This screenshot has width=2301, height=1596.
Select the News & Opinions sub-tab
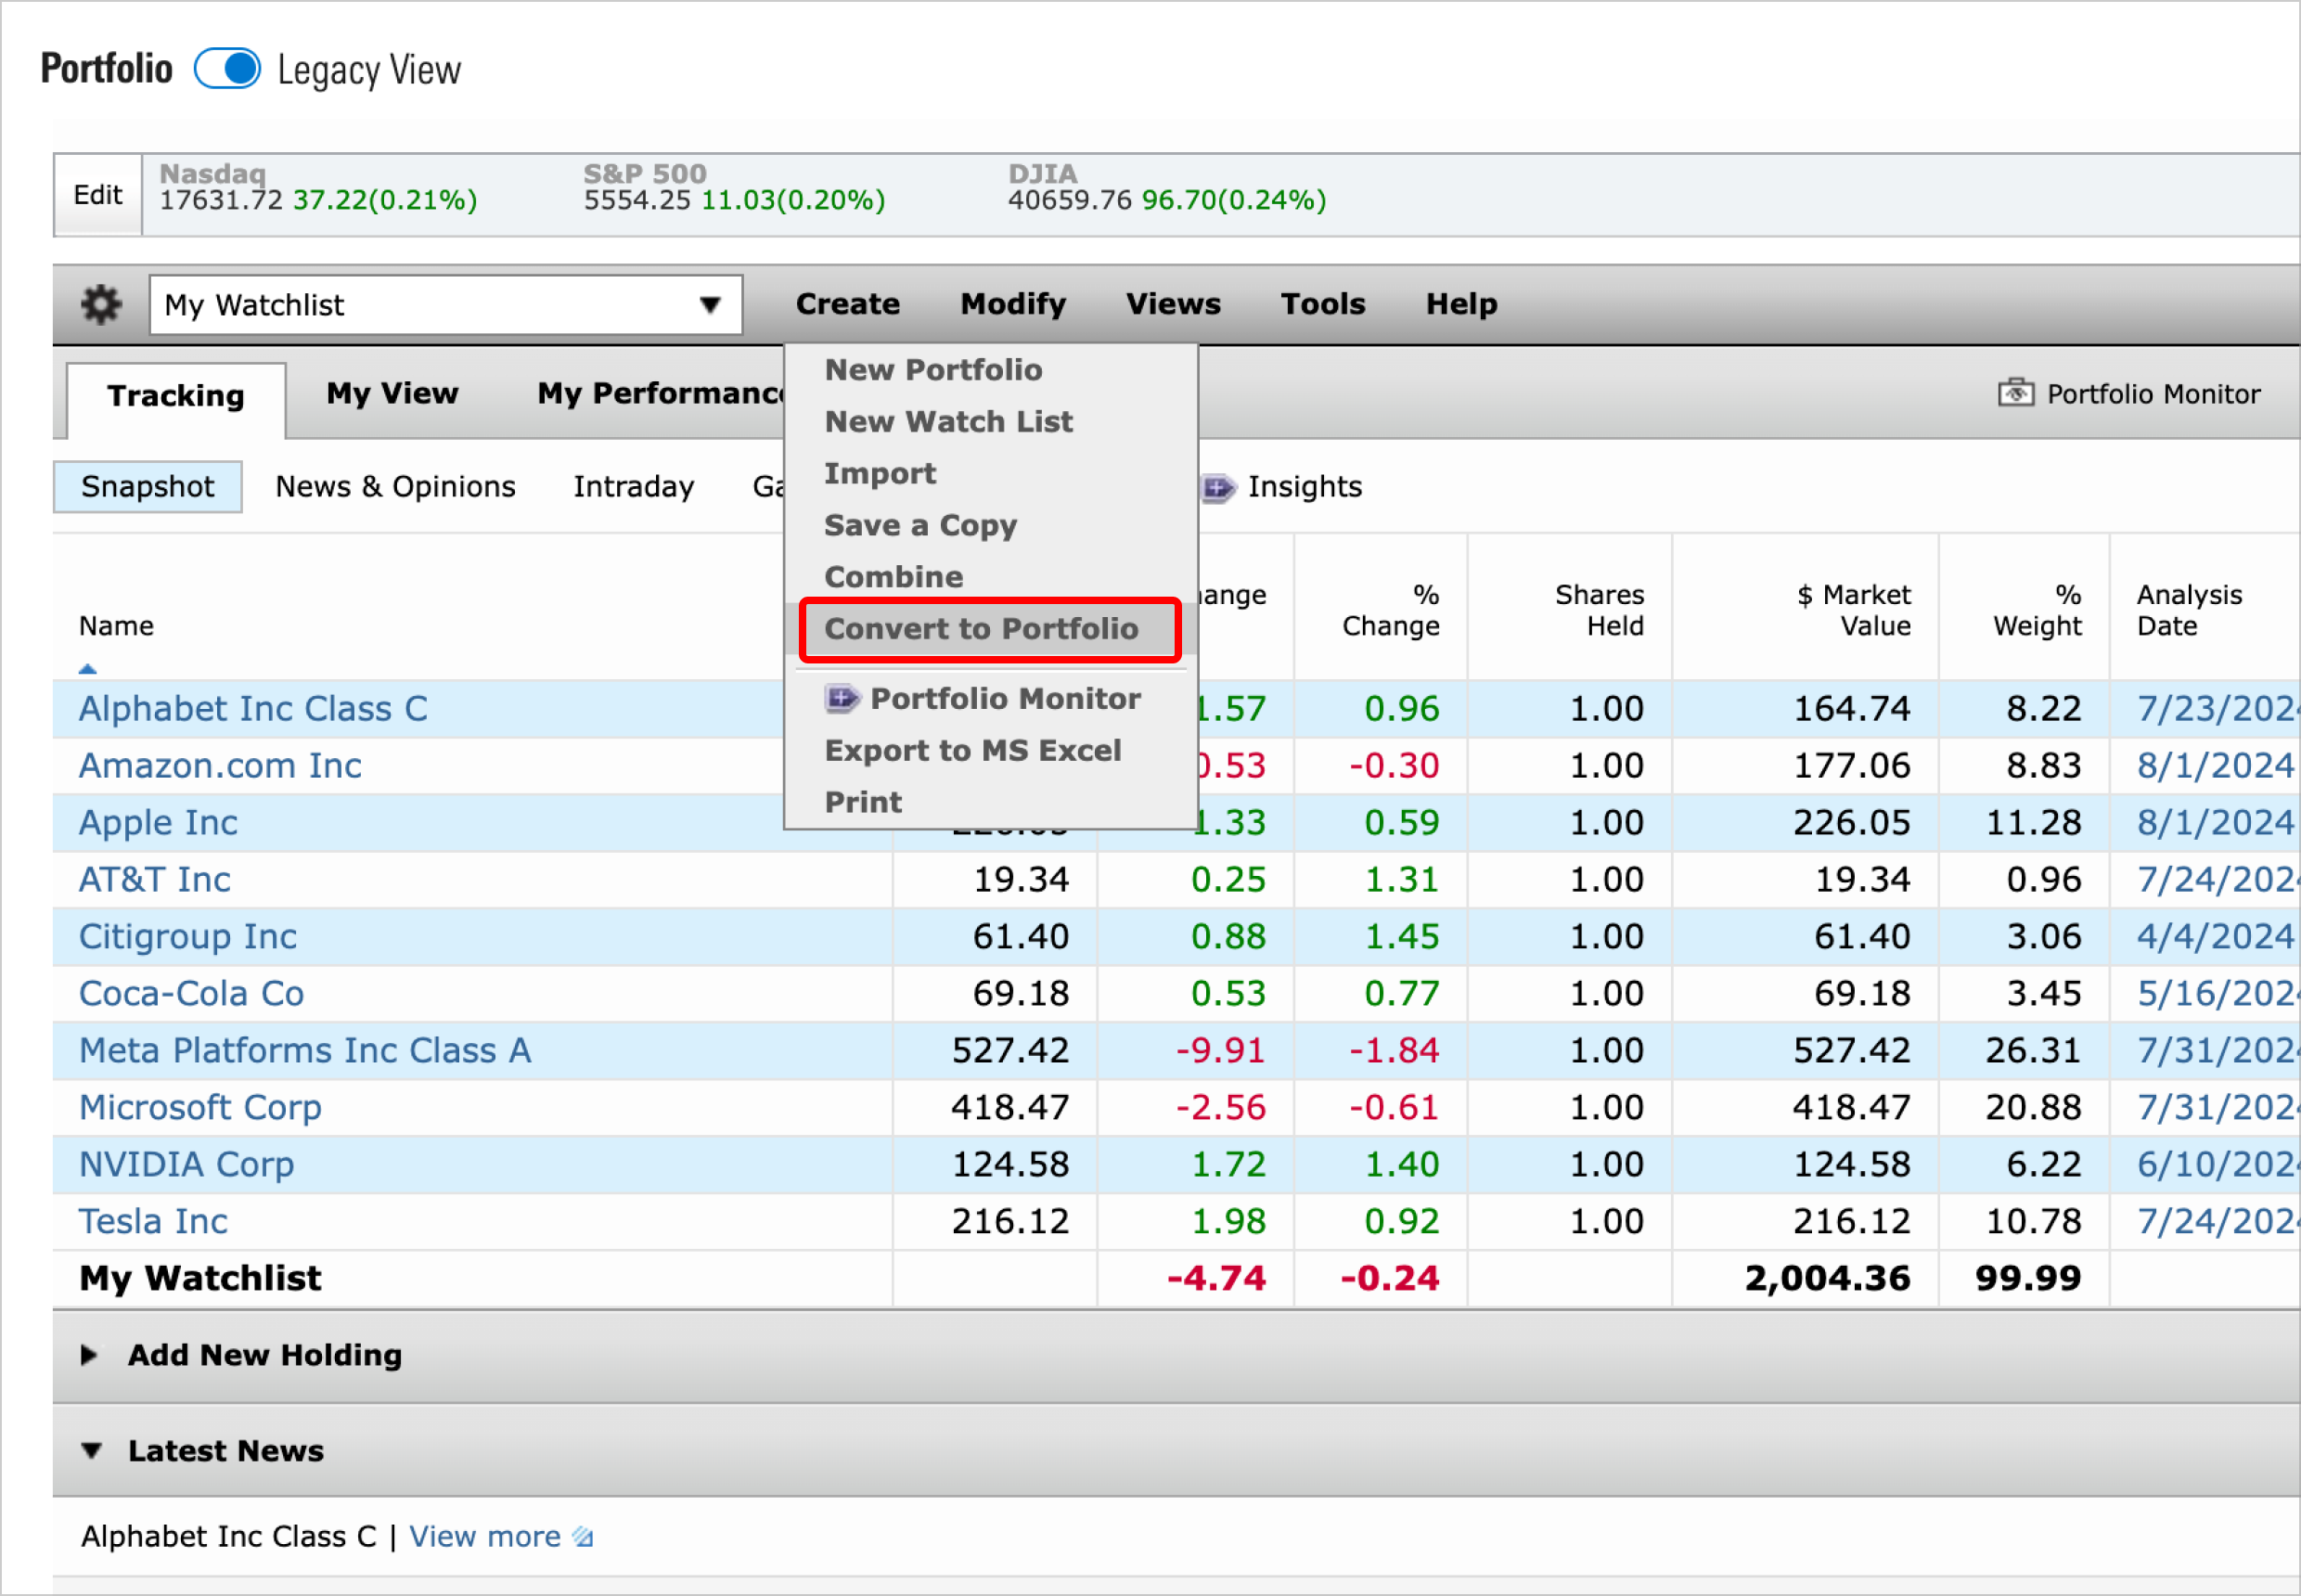pyautogui.click(x=395, y=487)
